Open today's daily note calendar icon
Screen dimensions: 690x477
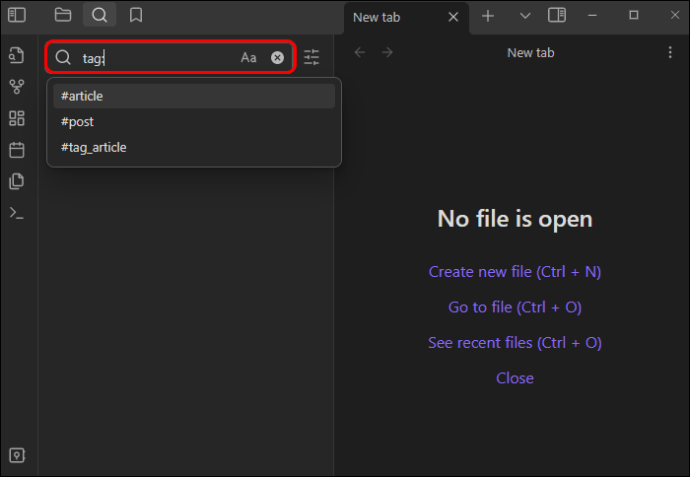[17, 150]
